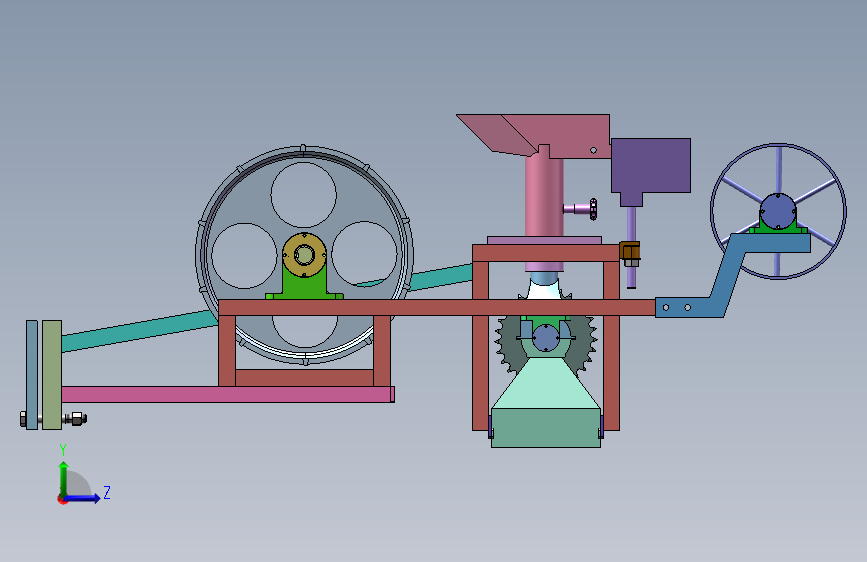Click the hex nut on the bottom-left bolt
The height and width of the screenshot is (562, 867).
77,419
